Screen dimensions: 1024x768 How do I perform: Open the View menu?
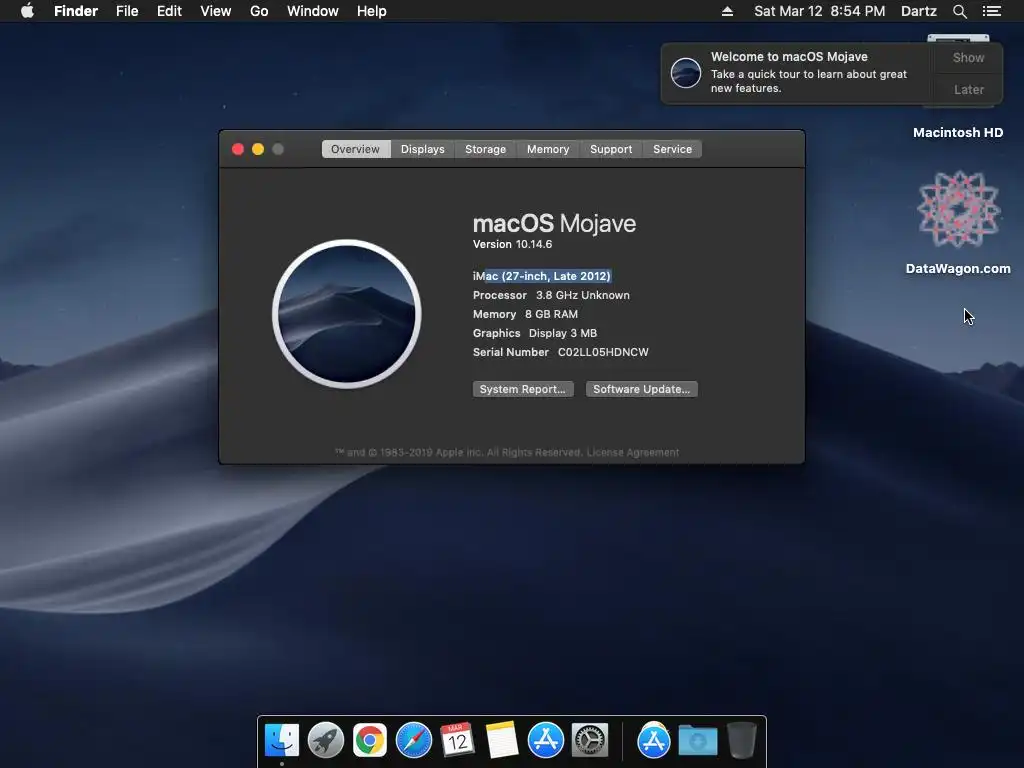coord(216,11)
